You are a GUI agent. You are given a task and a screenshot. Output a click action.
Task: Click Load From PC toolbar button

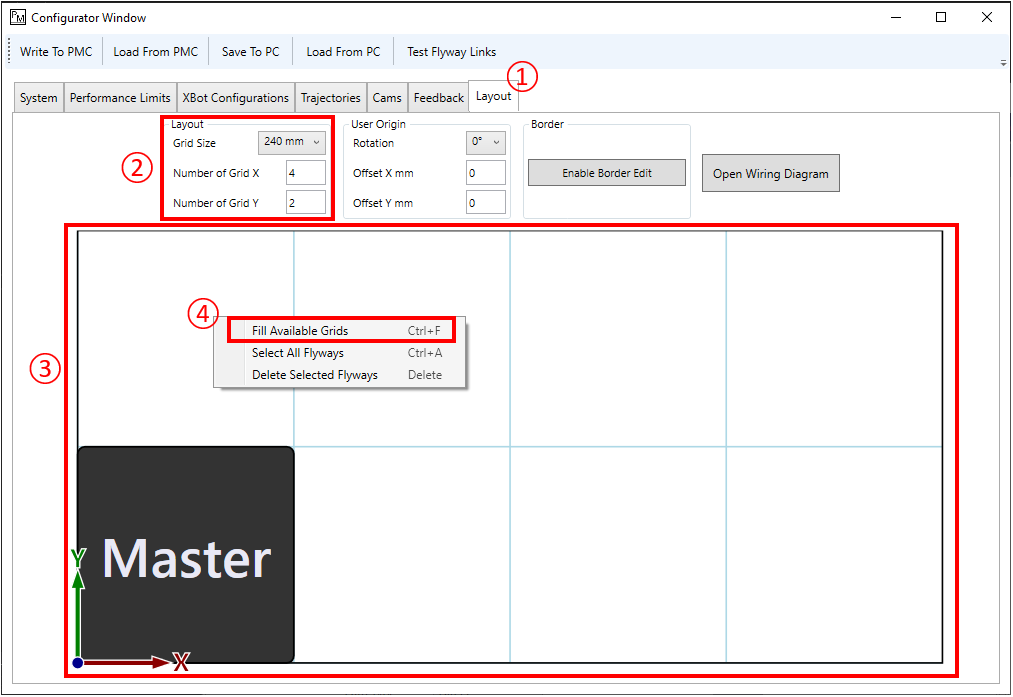pyautogui.click(x=343, y=52)
